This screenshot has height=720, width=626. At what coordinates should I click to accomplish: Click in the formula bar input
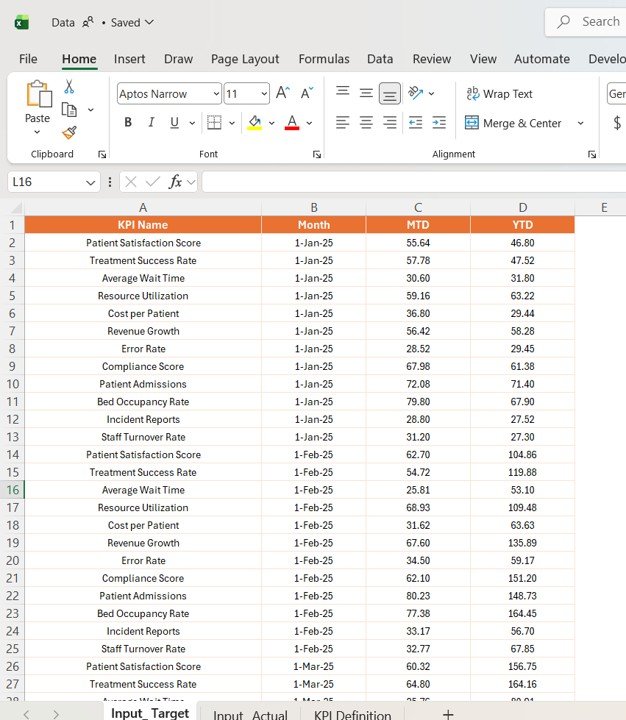coord(413,182)
